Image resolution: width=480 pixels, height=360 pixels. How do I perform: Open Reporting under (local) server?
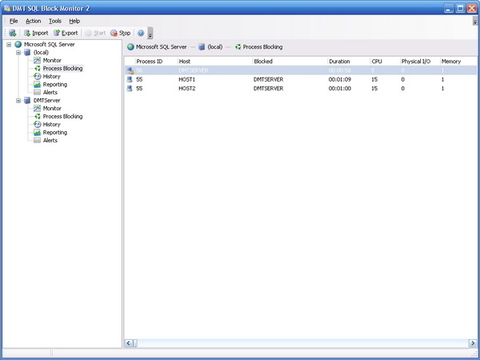click(55, 84)
